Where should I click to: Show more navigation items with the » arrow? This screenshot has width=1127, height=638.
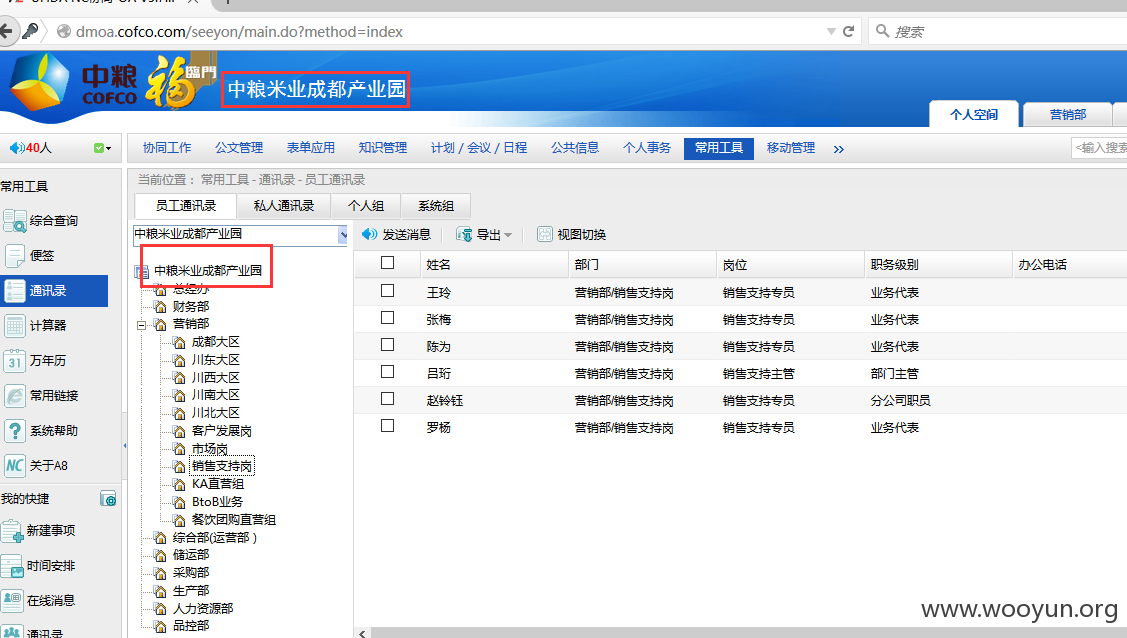(x=839, y=149)
